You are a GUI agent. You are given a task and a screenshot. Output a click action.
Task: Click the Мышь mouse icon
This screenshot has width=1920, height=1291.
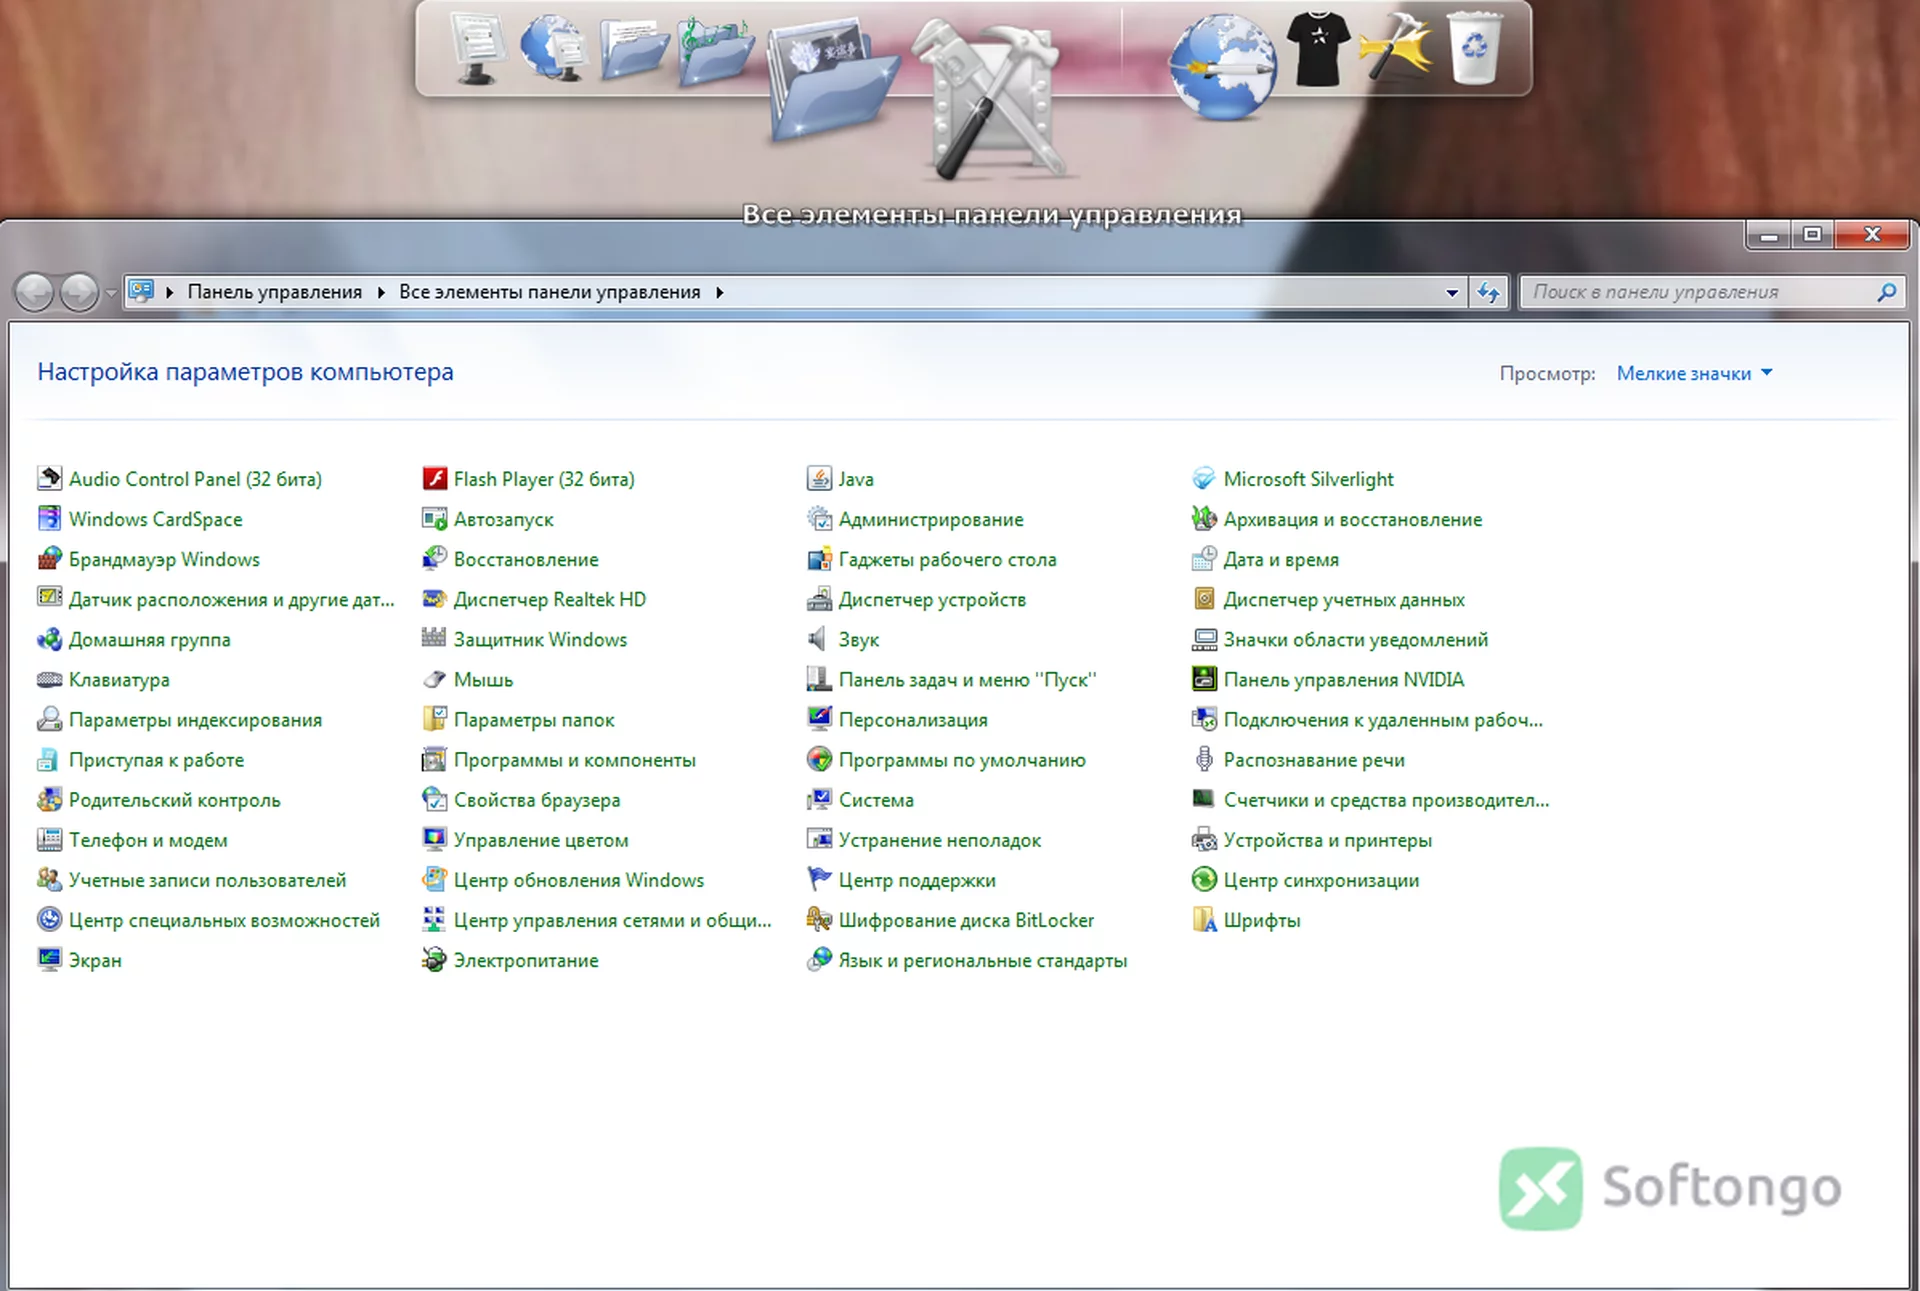(x=434, y=679)
